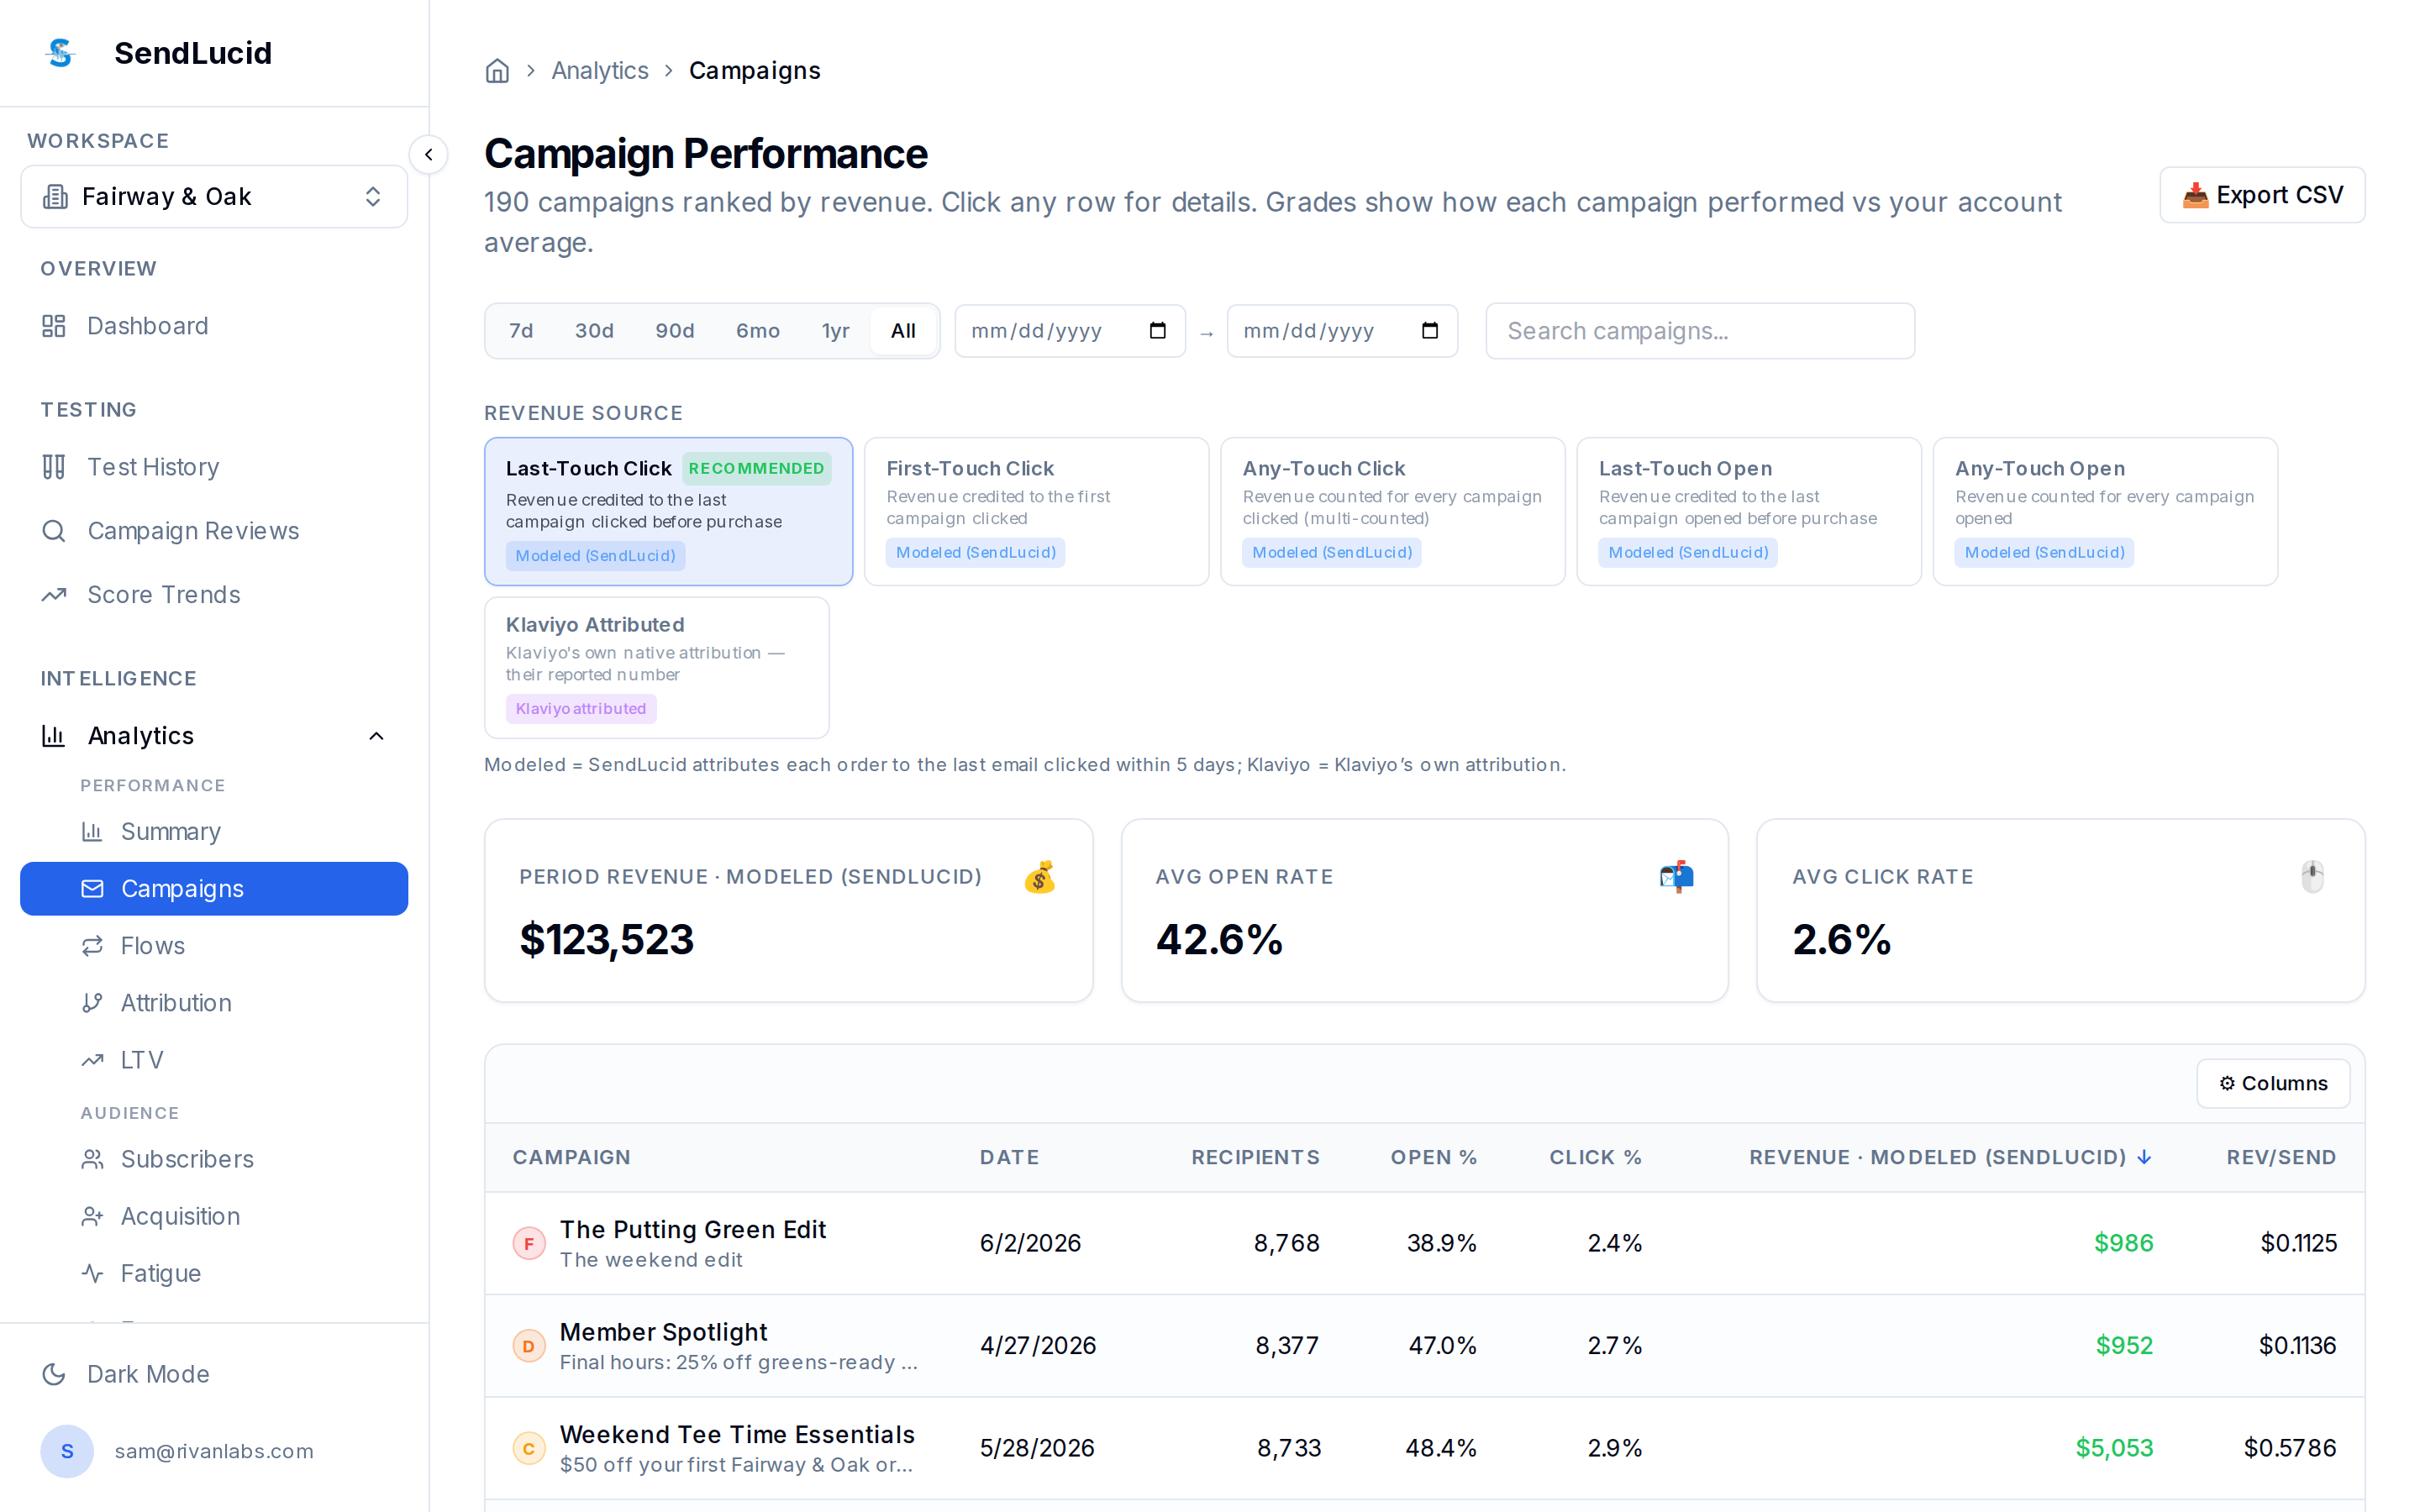Click the Campaign Reviews magnifier icon

pos(54,531)
